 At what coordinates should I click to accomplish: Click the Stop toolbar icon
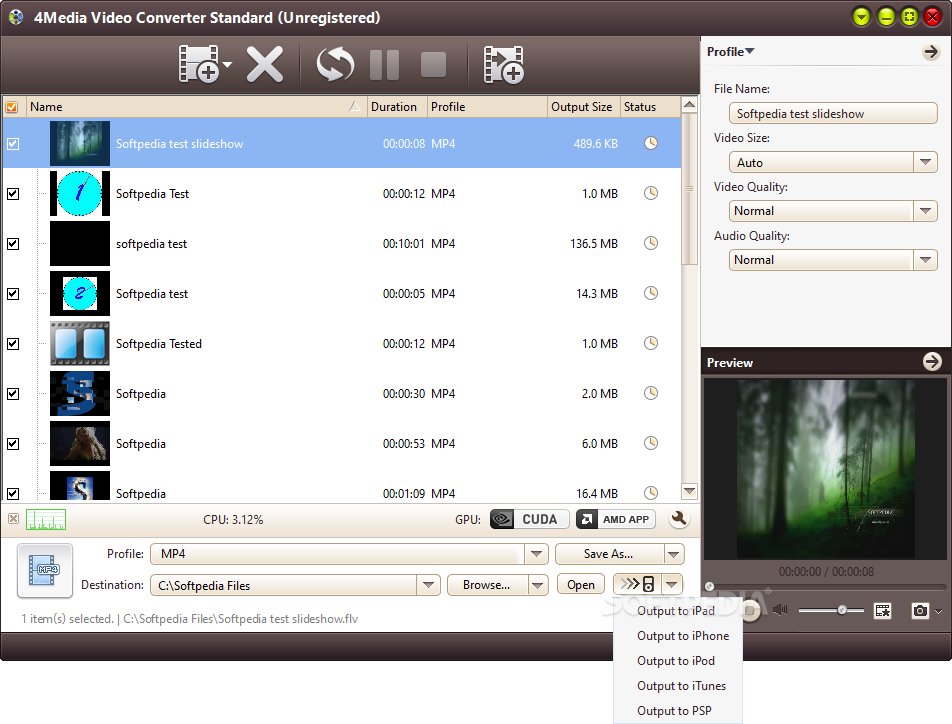pyautogui.click(x=434, y=64)
